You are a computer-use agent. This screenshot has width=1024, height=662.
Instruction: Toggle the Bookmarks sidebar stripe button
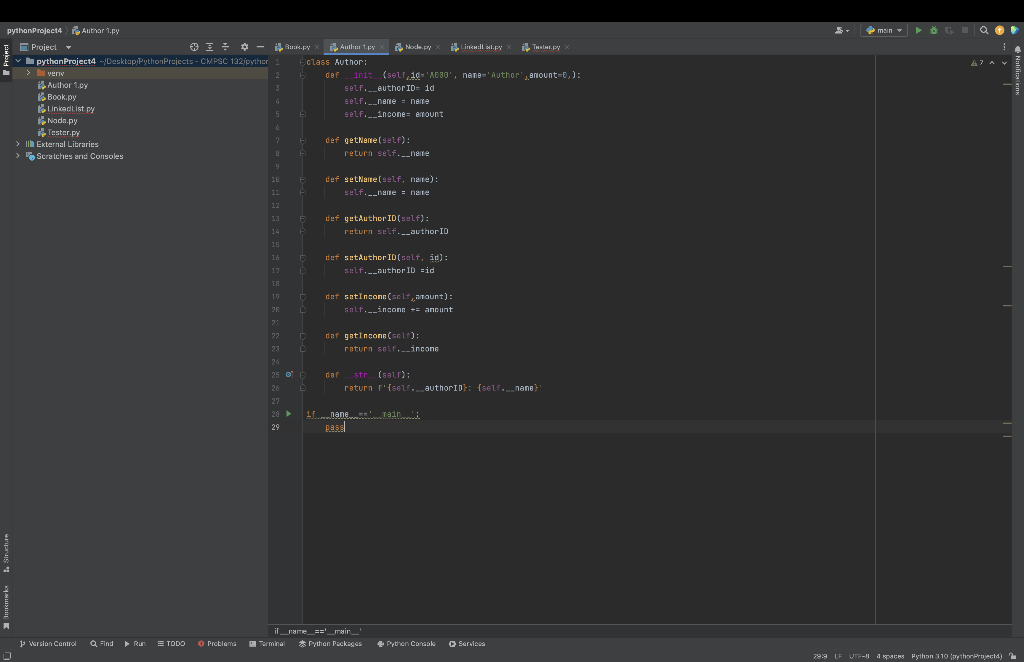pyautogui.click(x=6, y=607)
